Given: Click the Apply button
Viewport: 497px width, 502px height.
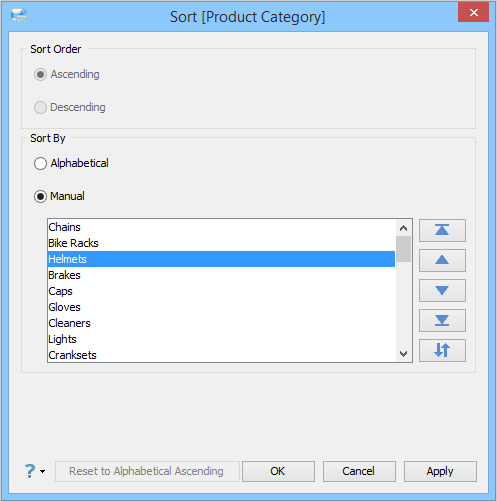Looking at the screenshot, I should coord(440,471).
